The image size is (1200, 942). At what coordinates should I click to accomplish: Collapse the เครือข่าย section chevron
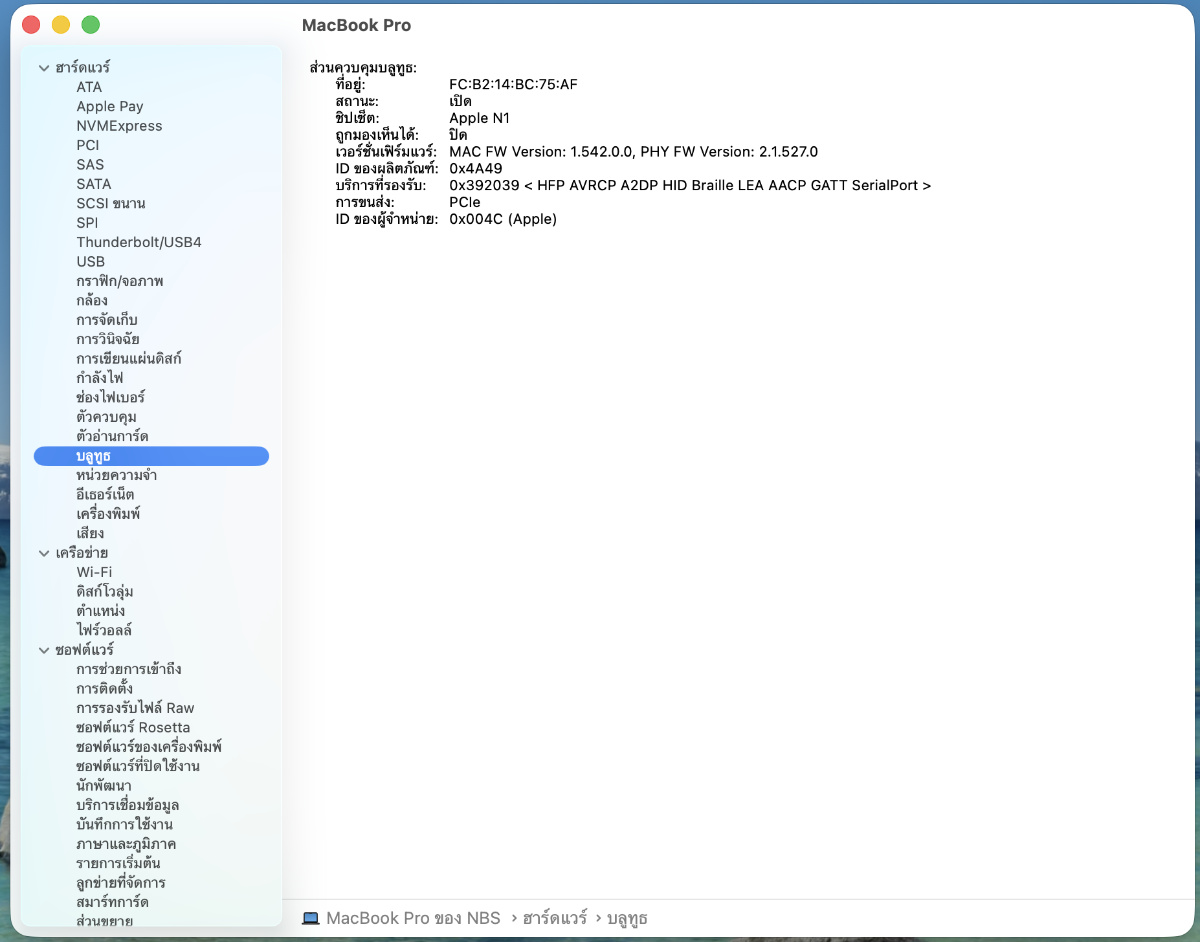pyautogui.click(x=43, y=553)
